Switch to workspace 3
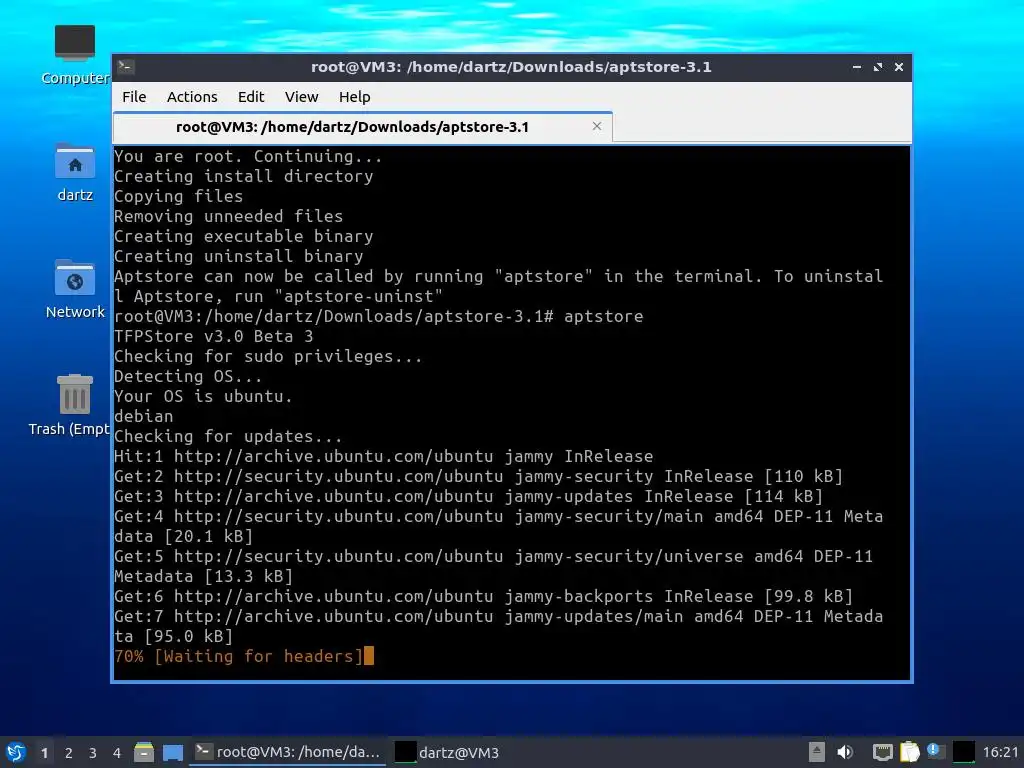 [93, 753]
